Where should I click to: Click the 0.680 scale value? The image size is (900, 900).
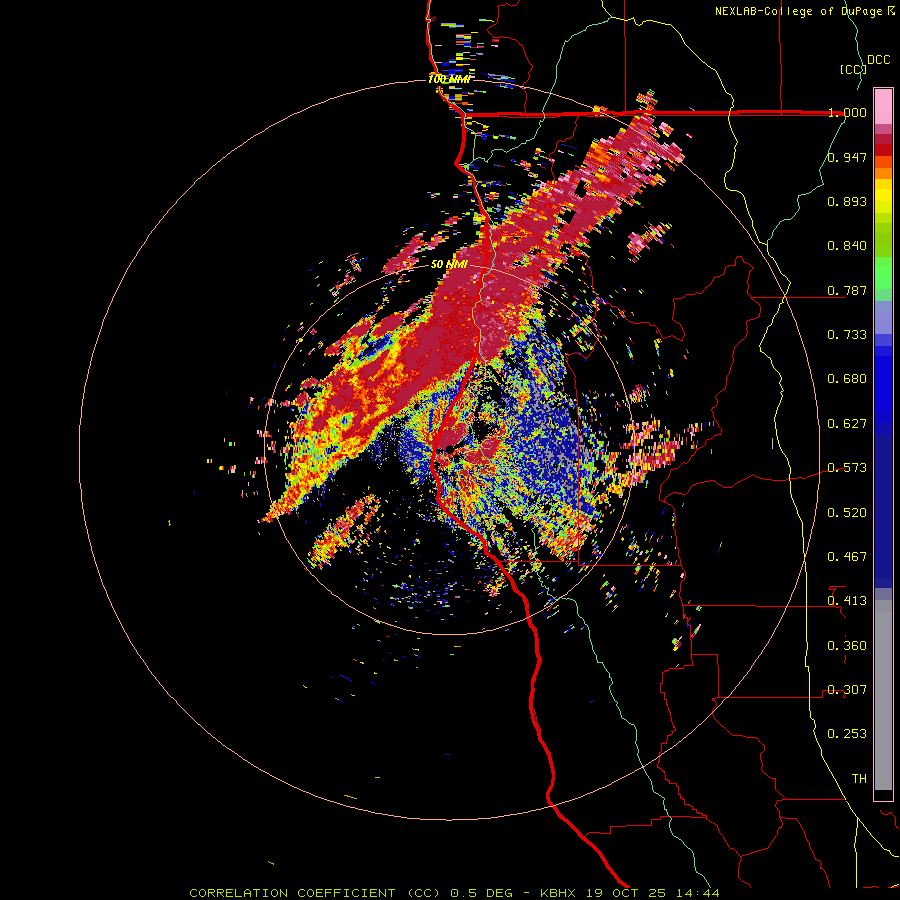847,379
